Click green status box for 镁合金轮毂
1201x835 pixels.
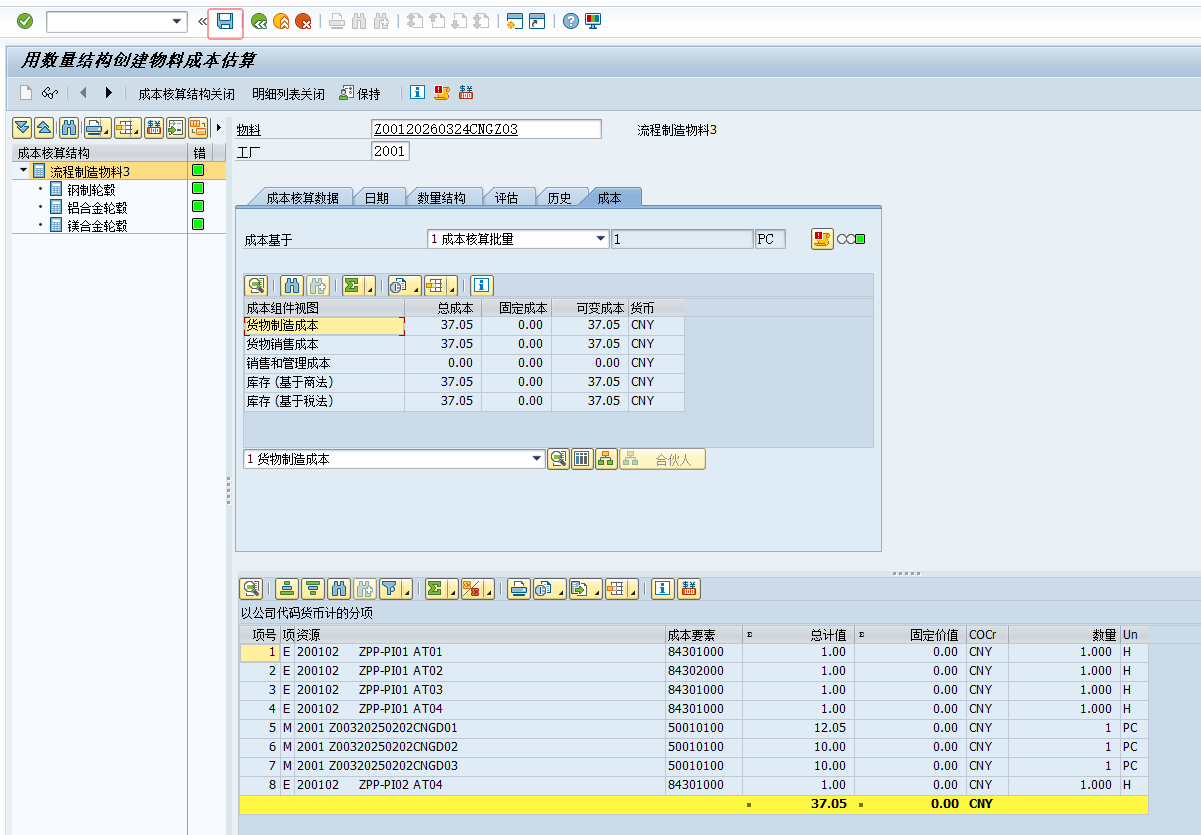coord(198,225)
